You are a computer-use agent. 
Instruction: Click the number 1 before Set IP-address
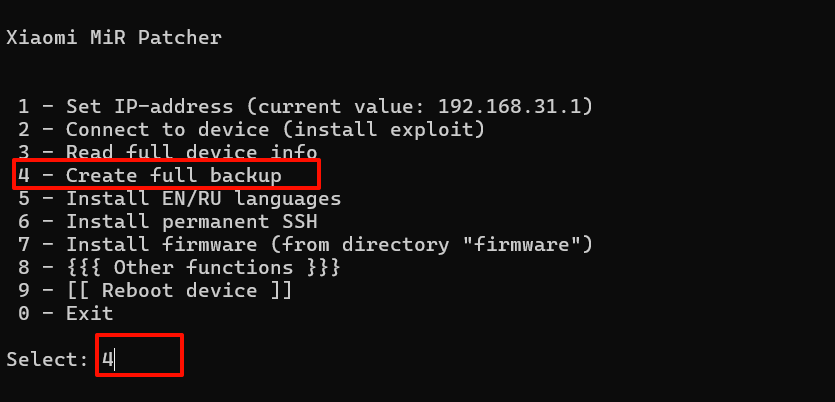click(x=24, y=106)
